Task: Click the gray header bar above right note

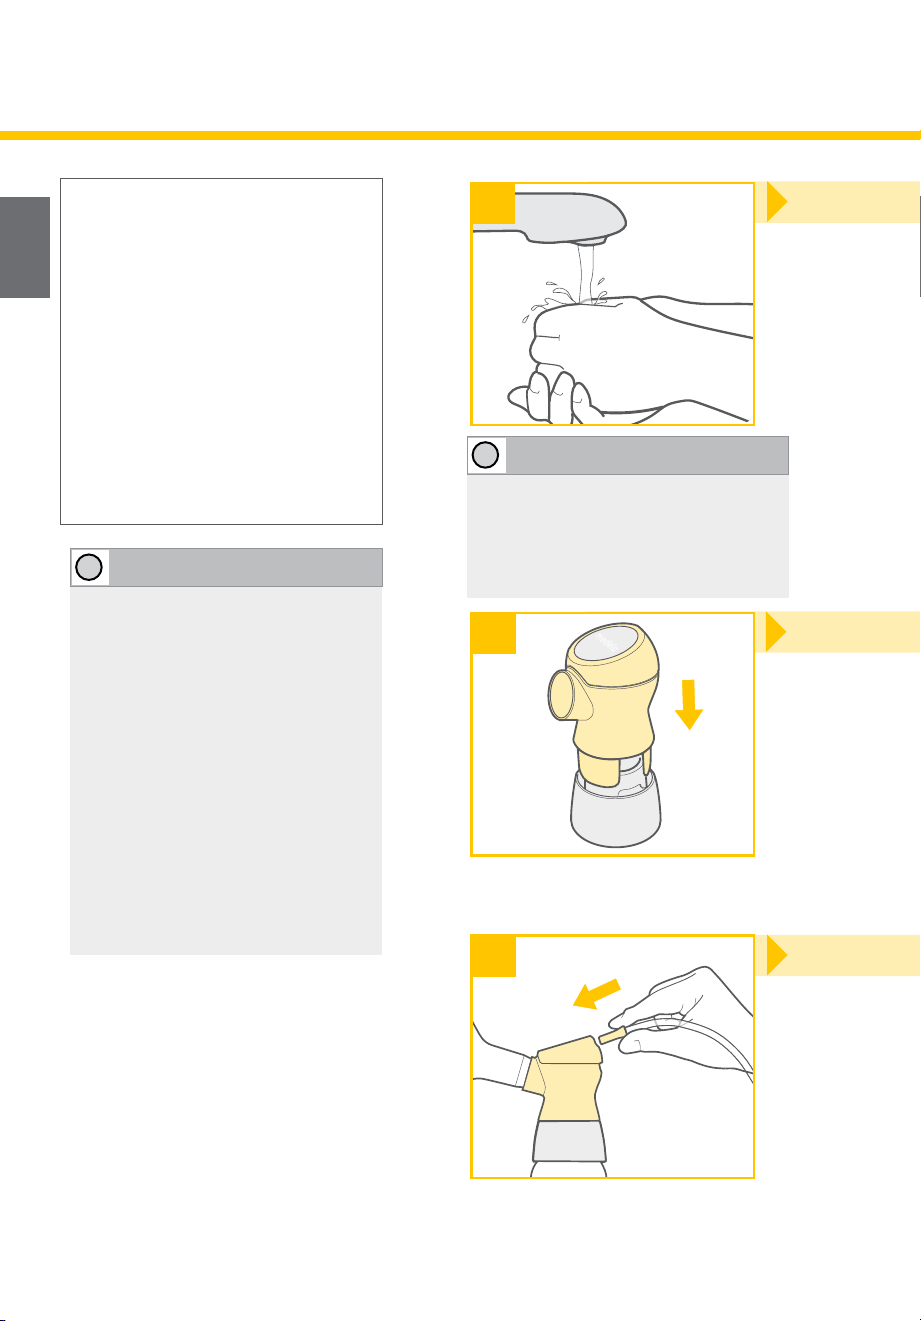Action: 628,455
